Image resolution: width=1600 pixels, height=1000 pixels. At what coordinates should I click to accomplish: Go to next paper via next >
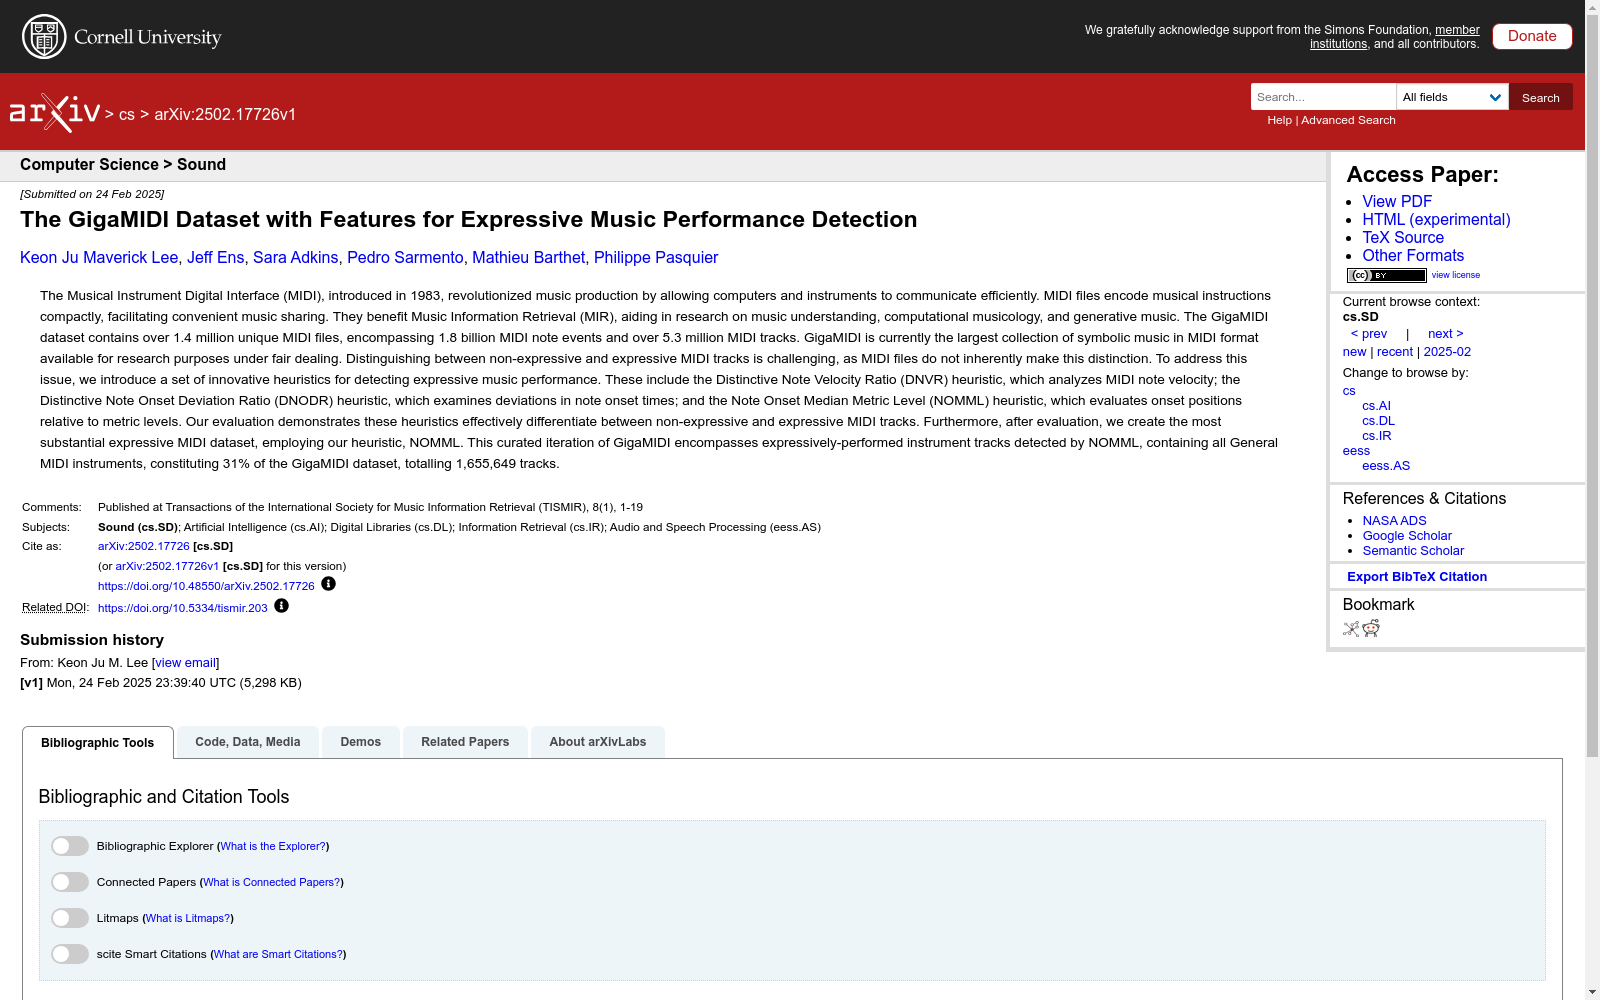(x=1445, y=334)
